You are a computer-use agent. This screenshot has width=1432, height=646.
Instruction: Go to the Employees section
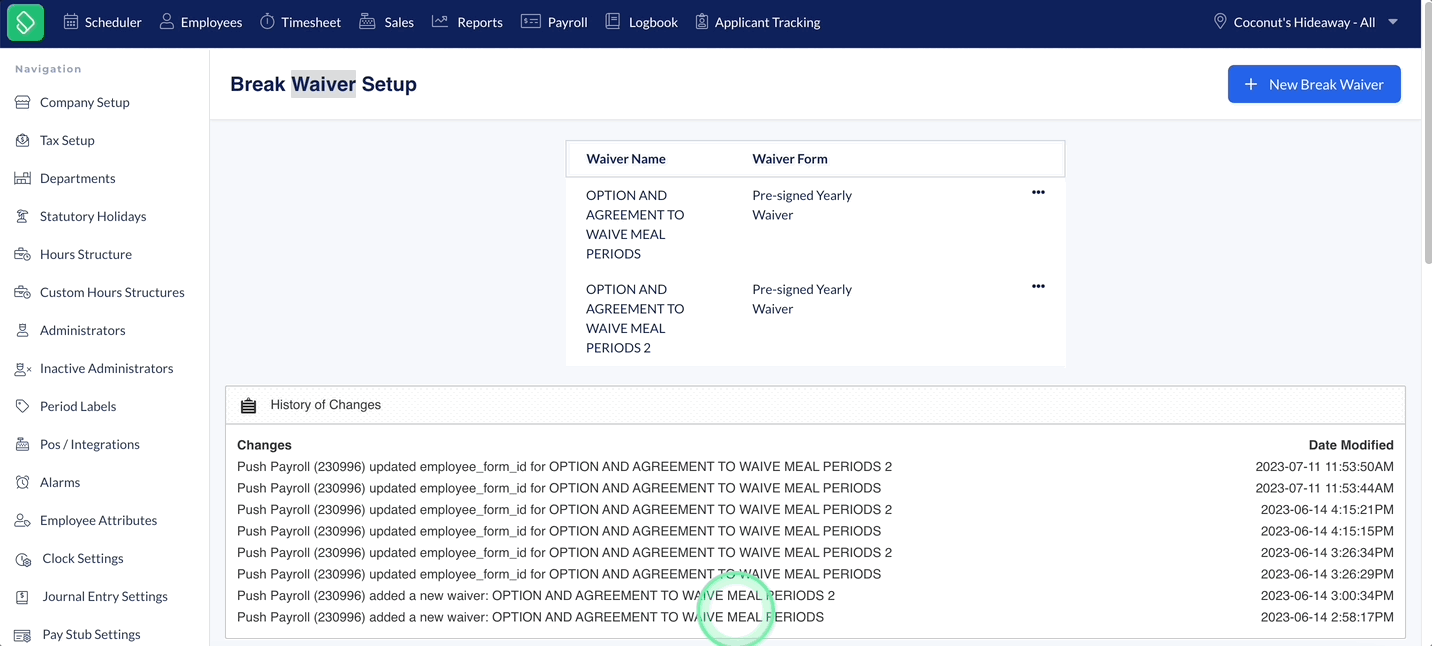(200, 21)
